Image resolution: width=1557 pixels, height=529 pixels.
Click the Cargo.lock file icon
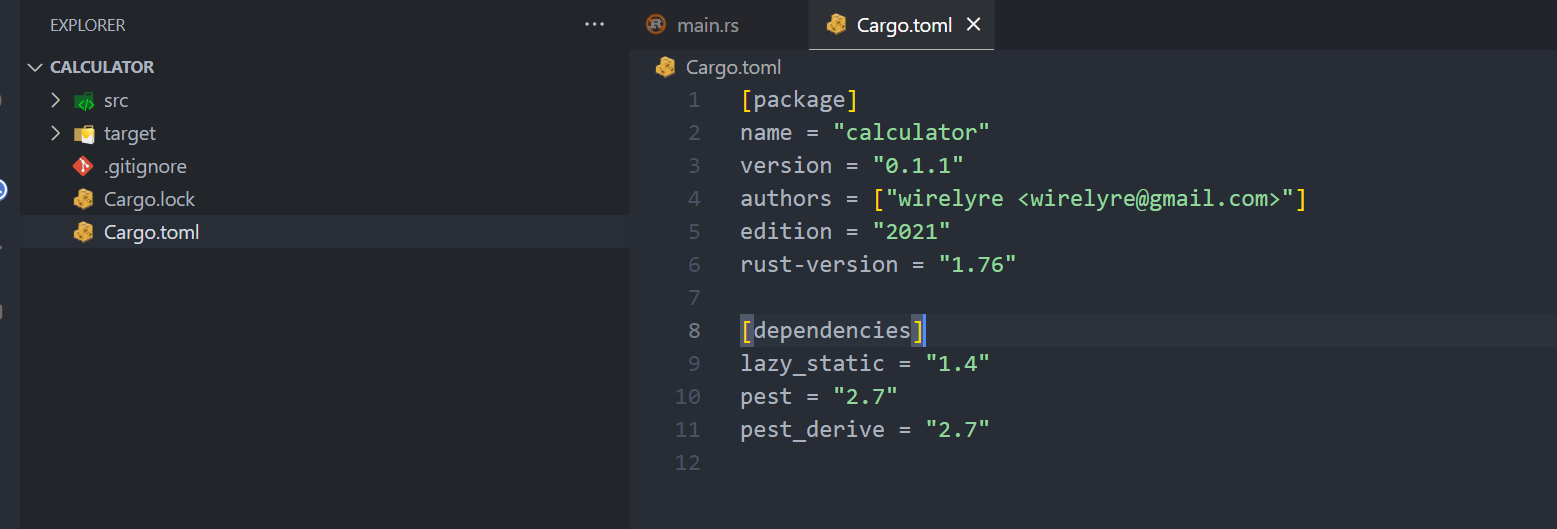pyautogui.click(x=84, y=200)
